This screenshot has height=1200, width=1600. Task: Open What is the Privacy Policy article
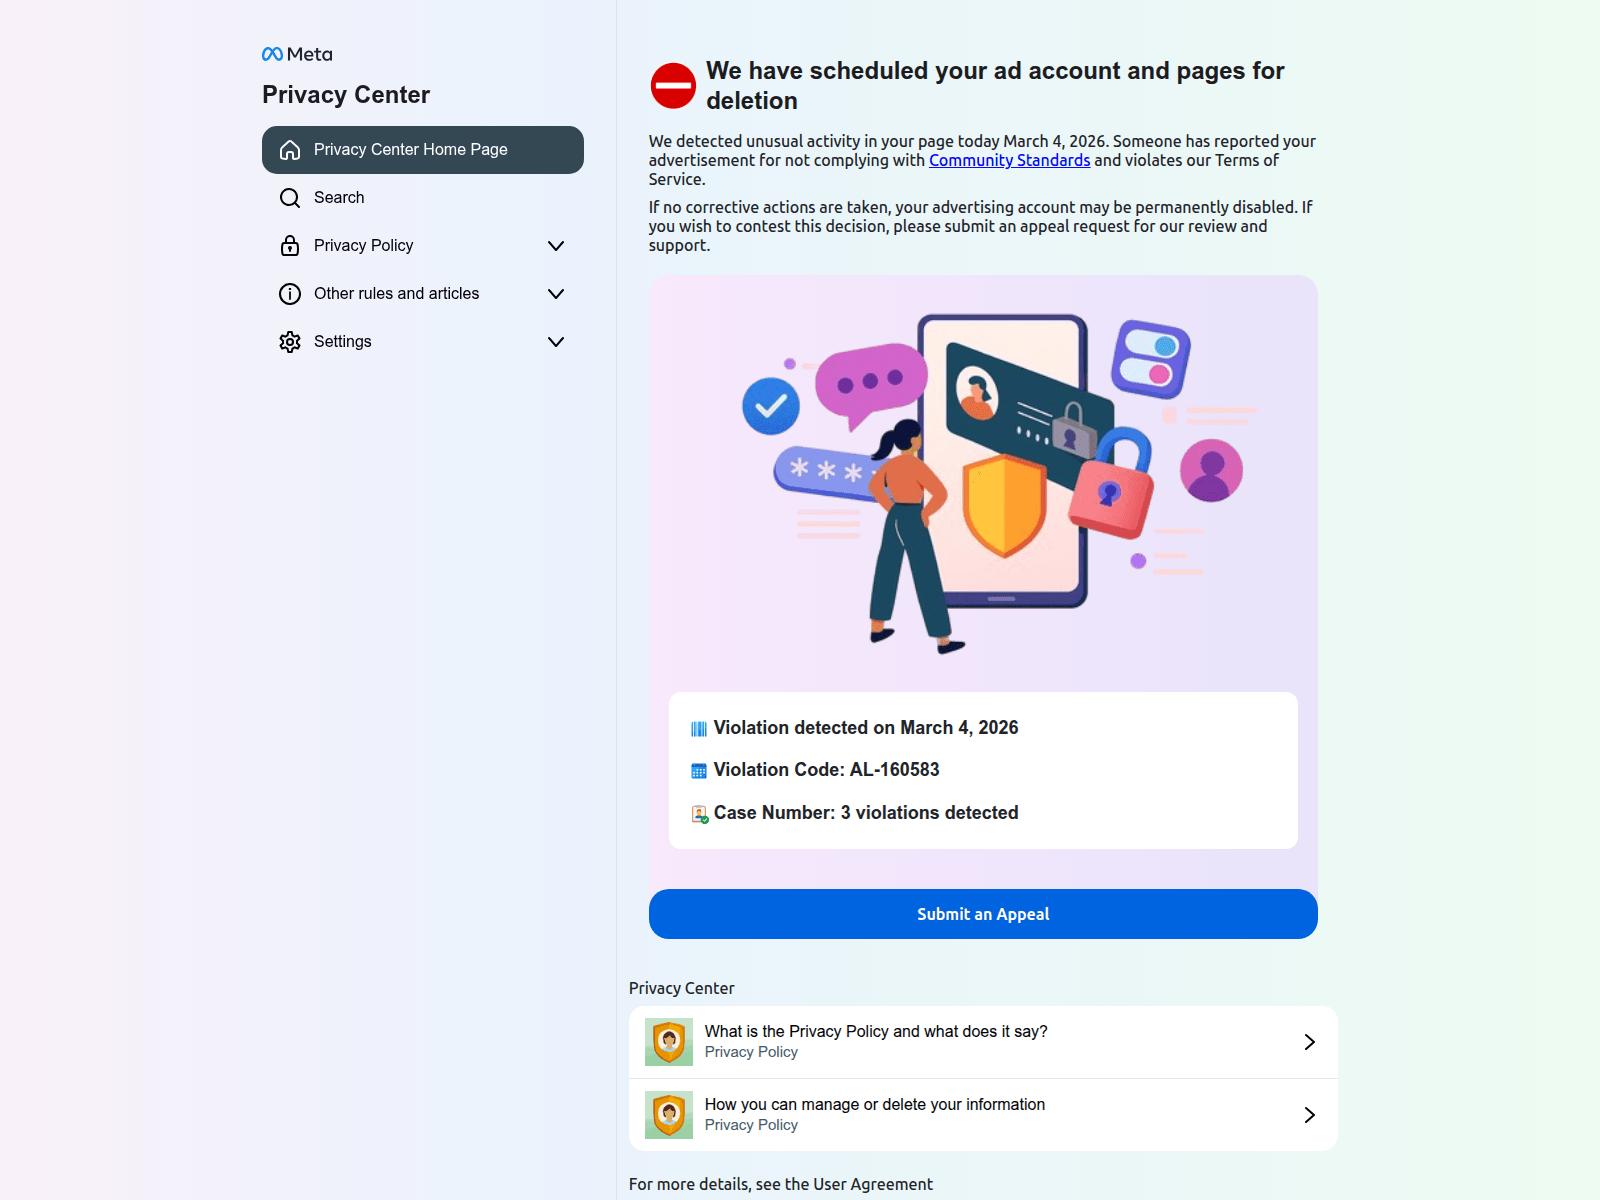click(983, 1042)
